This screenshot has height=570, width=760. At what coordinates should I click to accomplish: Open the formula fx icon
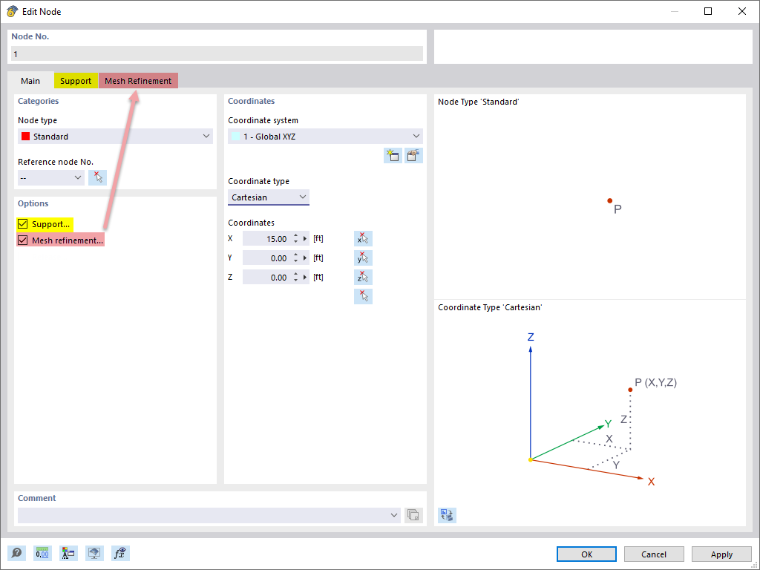120,553
